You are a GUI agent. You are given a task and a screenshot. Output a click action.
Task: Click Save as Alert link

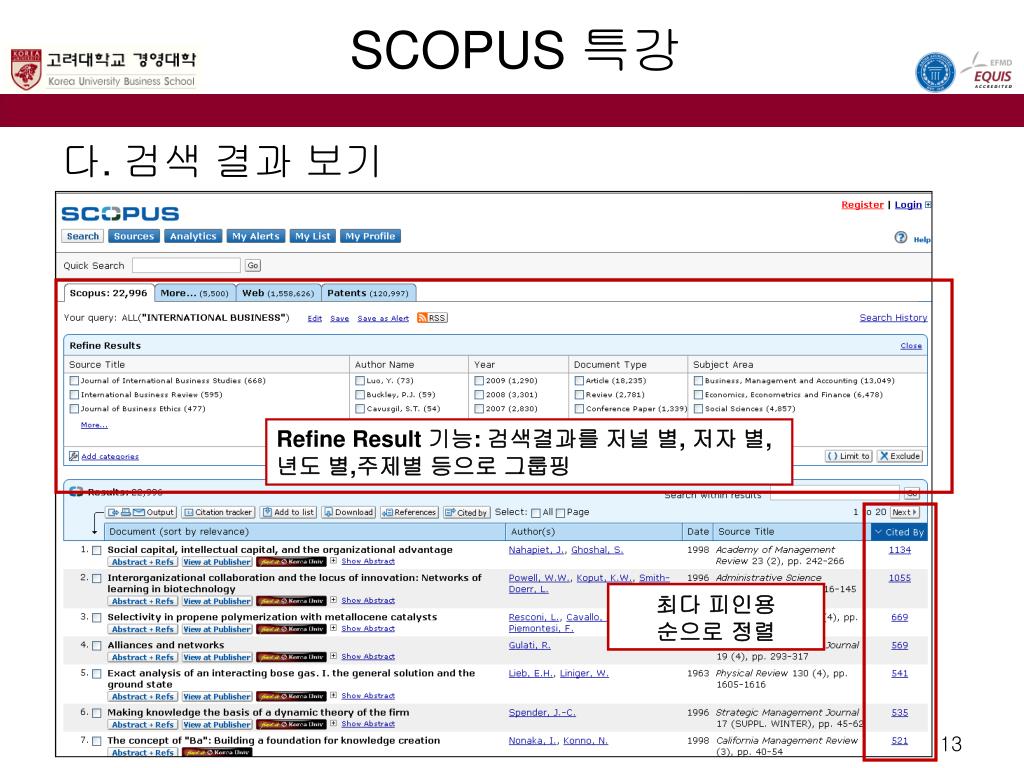[383, 319]
